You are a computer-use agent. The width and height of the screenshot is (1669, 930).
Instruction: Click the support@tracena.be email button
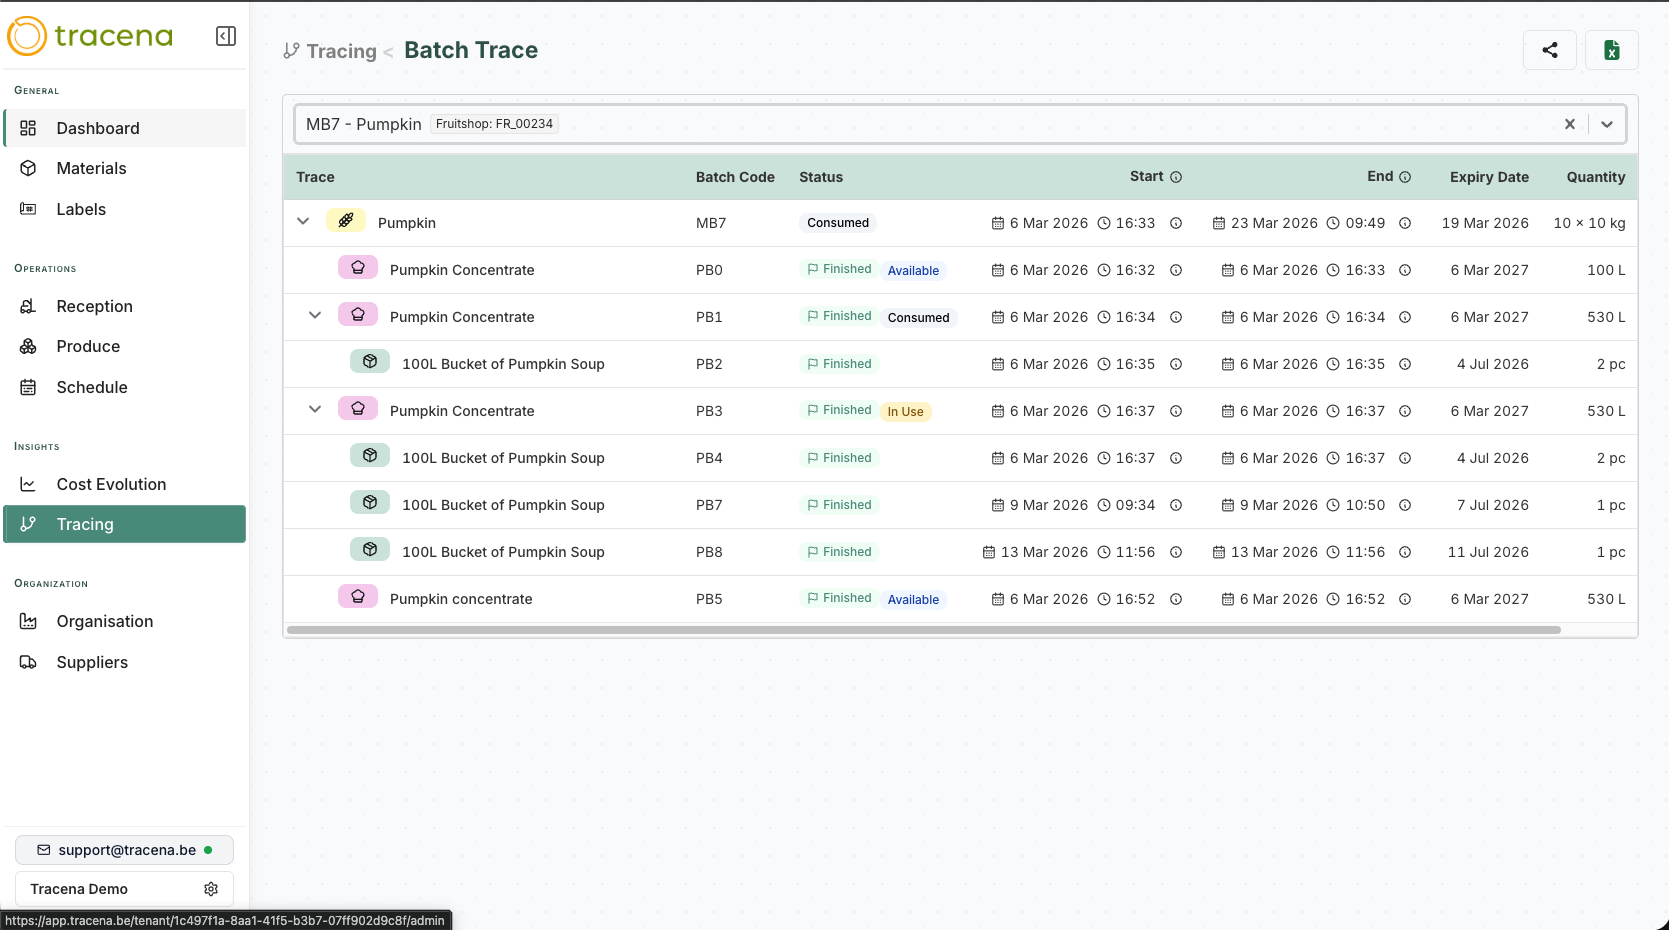coord(124,850)
